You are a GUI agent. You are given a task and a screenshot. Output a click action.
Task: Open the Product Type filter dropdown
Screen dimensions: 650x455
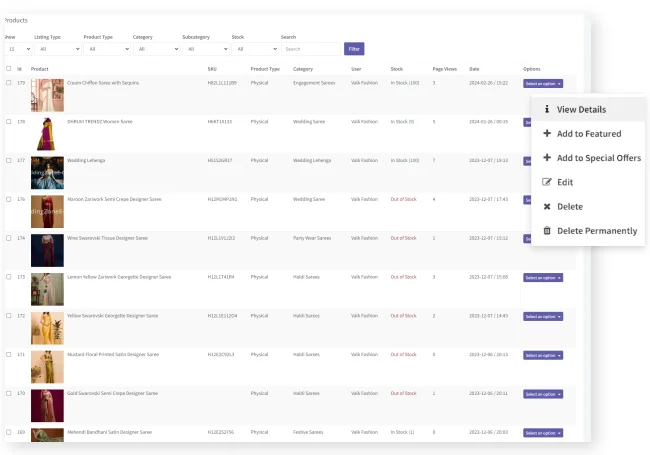[x=107, y=49]
